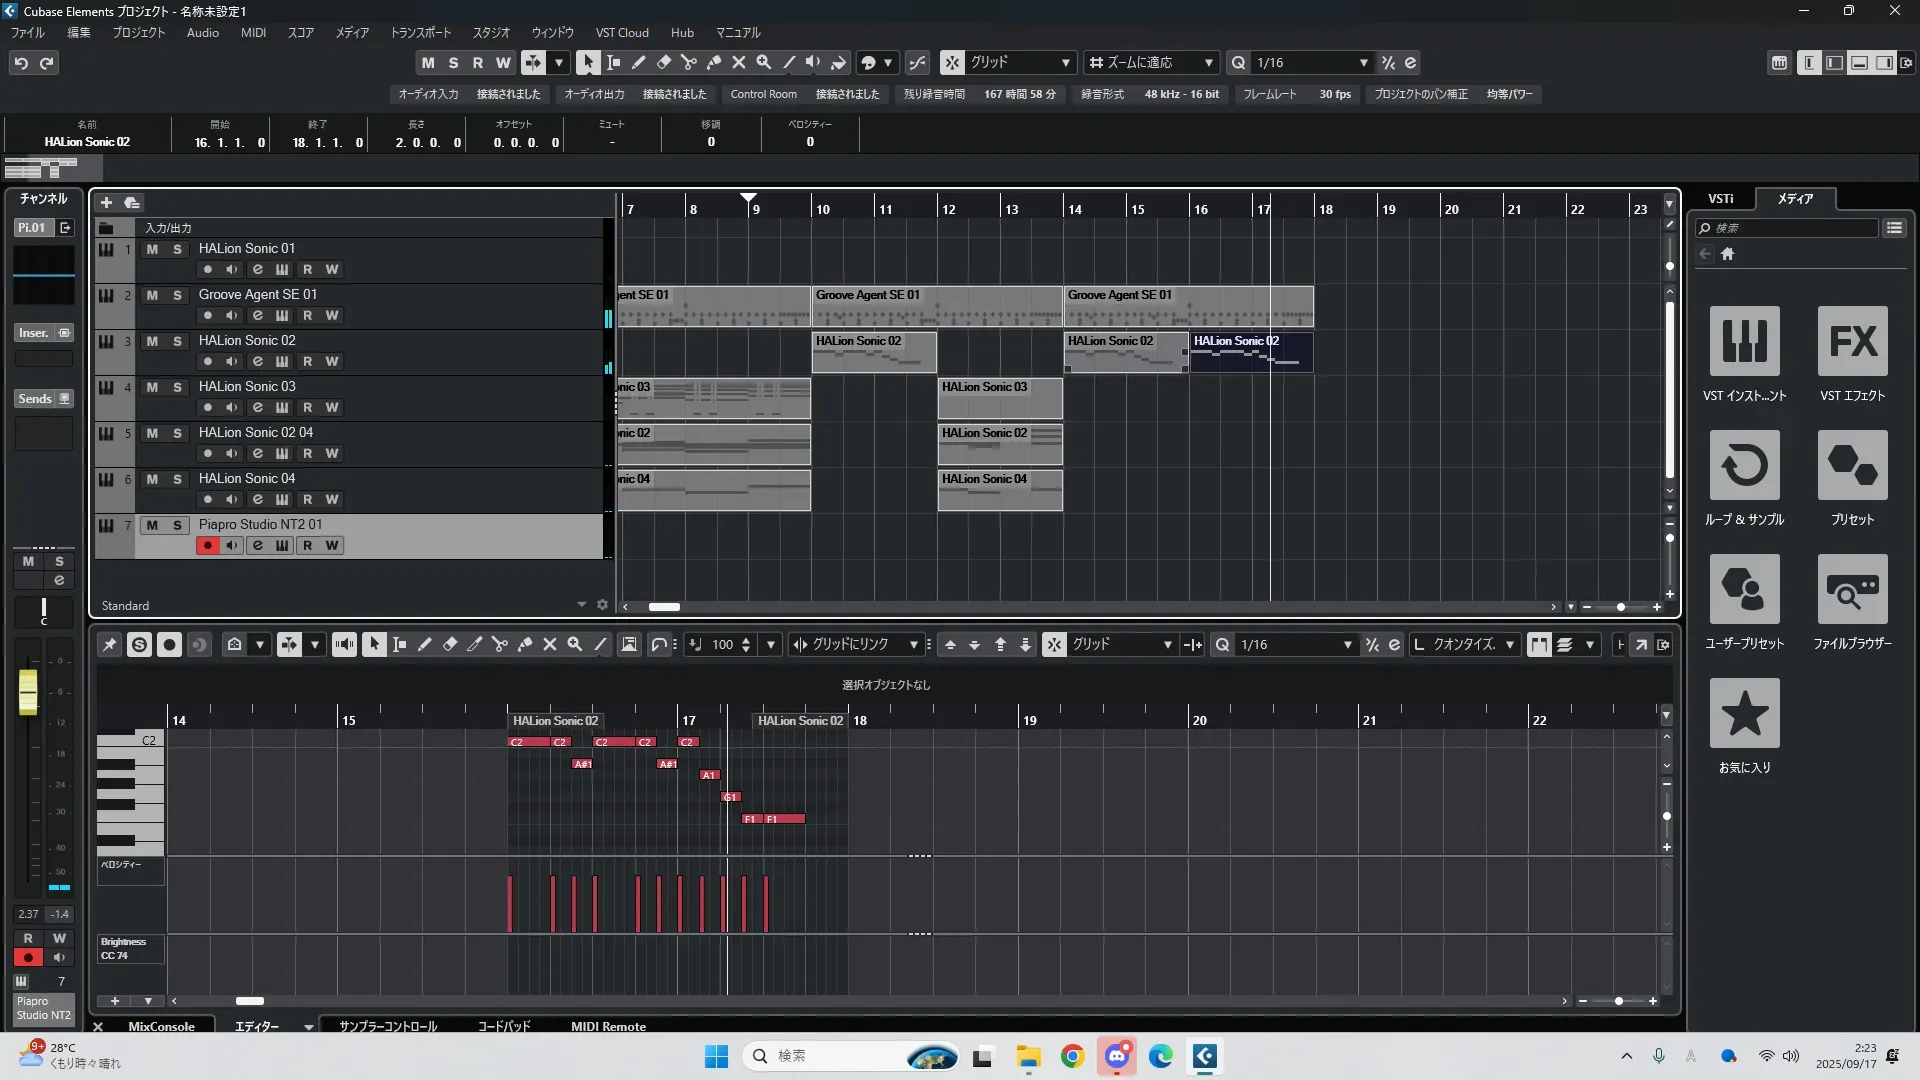Switch to the MixConsole tab

[x=161, y=1026]
